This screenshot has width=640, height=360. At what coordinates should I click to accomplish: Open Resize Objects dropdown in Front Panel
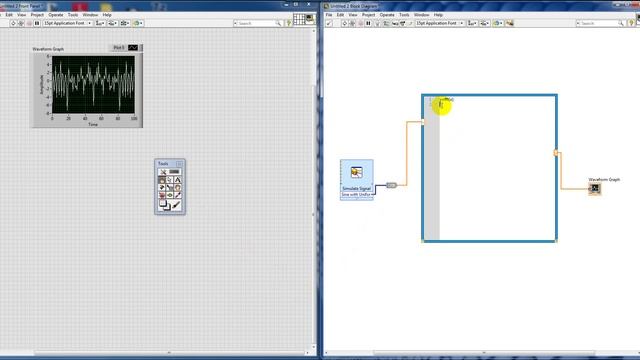click(x=125, y=23)
